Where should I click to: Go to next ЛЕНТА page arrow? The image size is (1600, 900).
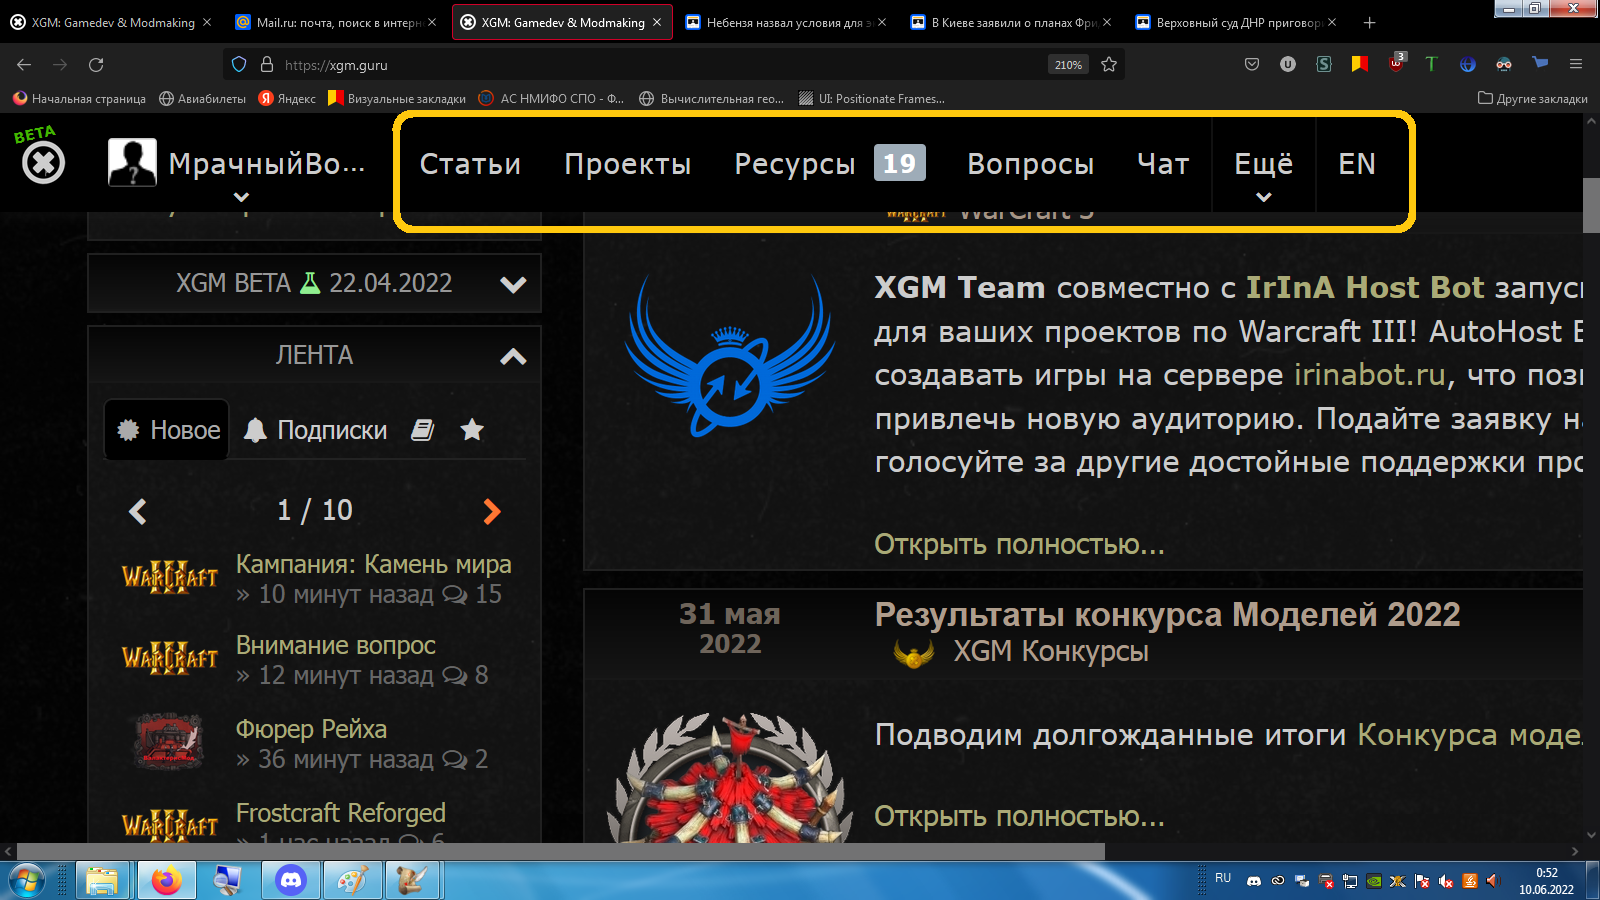492,512
